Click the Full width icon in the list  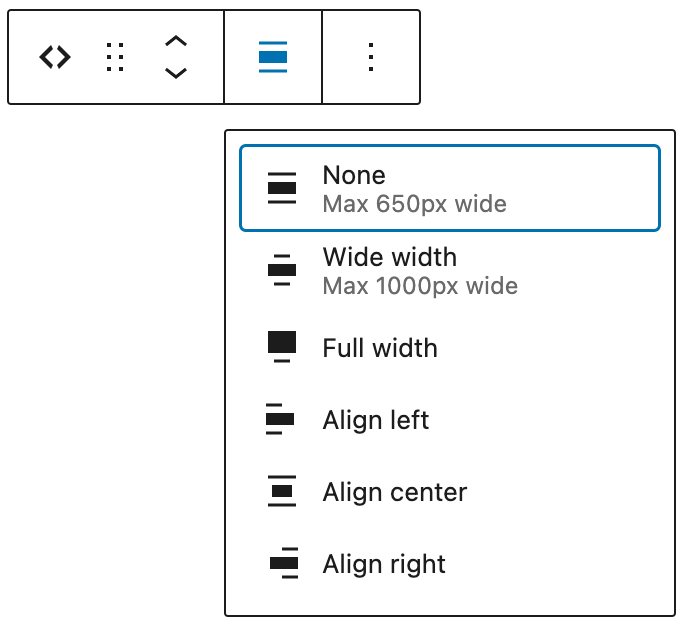pos(282,347)
